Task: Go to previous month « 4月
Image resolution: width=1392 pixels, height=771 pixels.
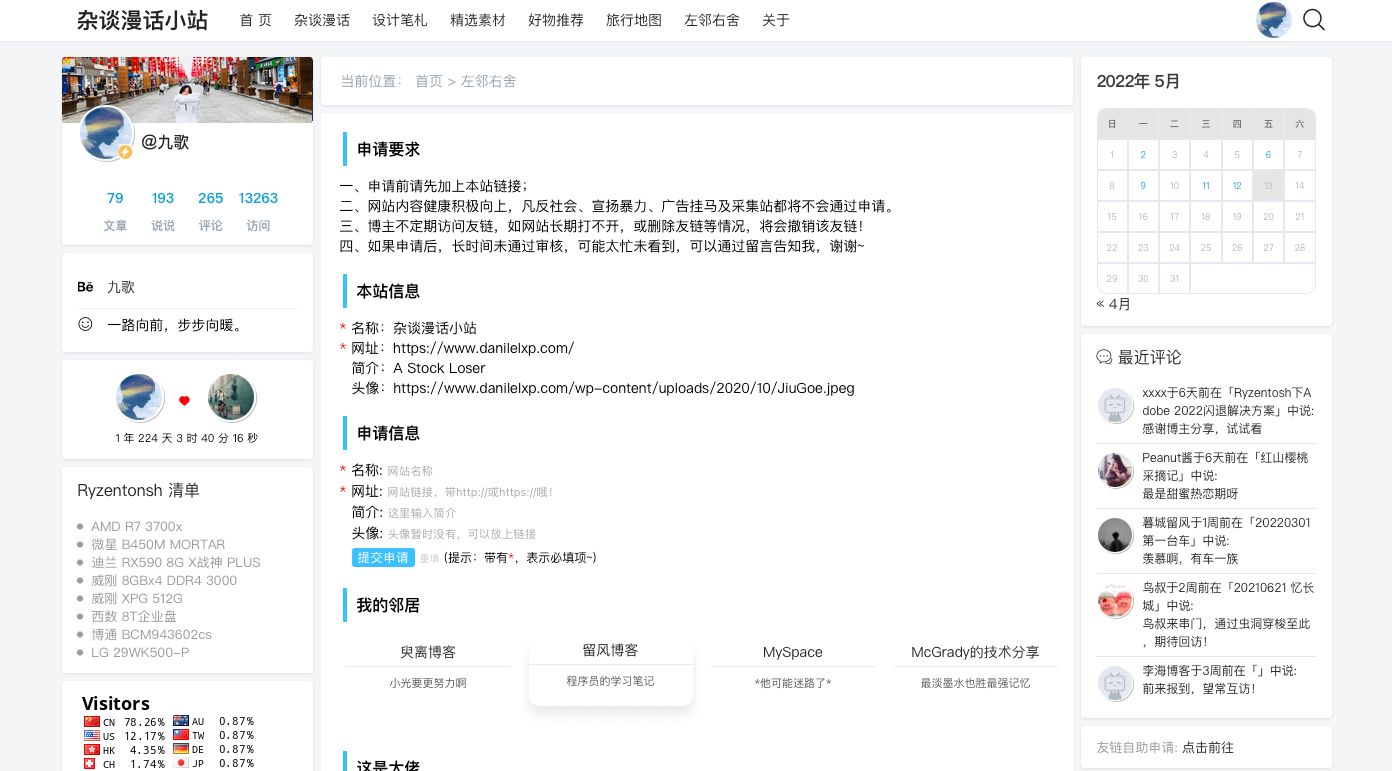Action: 1114,304
